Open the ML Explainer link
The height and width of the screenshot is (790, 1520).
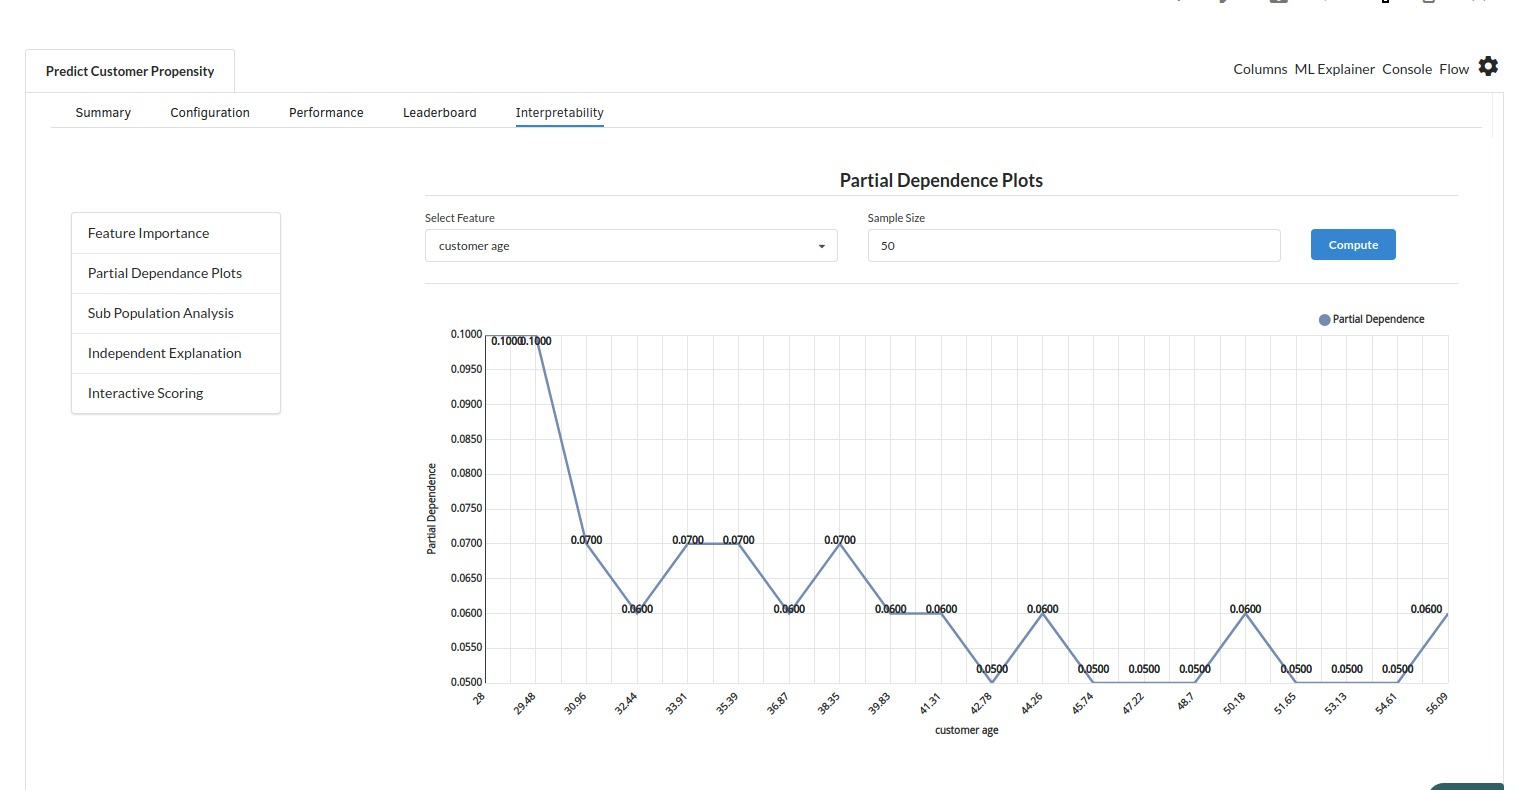[x=1335, y=69]
